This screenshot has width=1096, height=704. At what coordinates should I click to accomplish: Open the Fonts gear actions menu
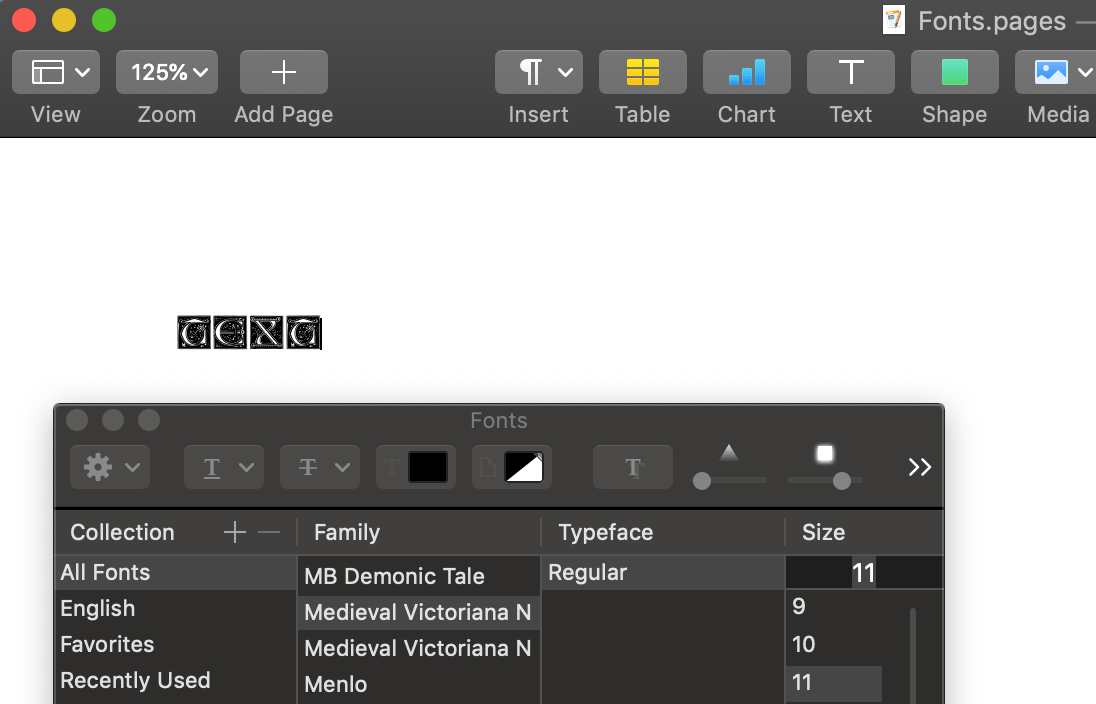[110, 467]
